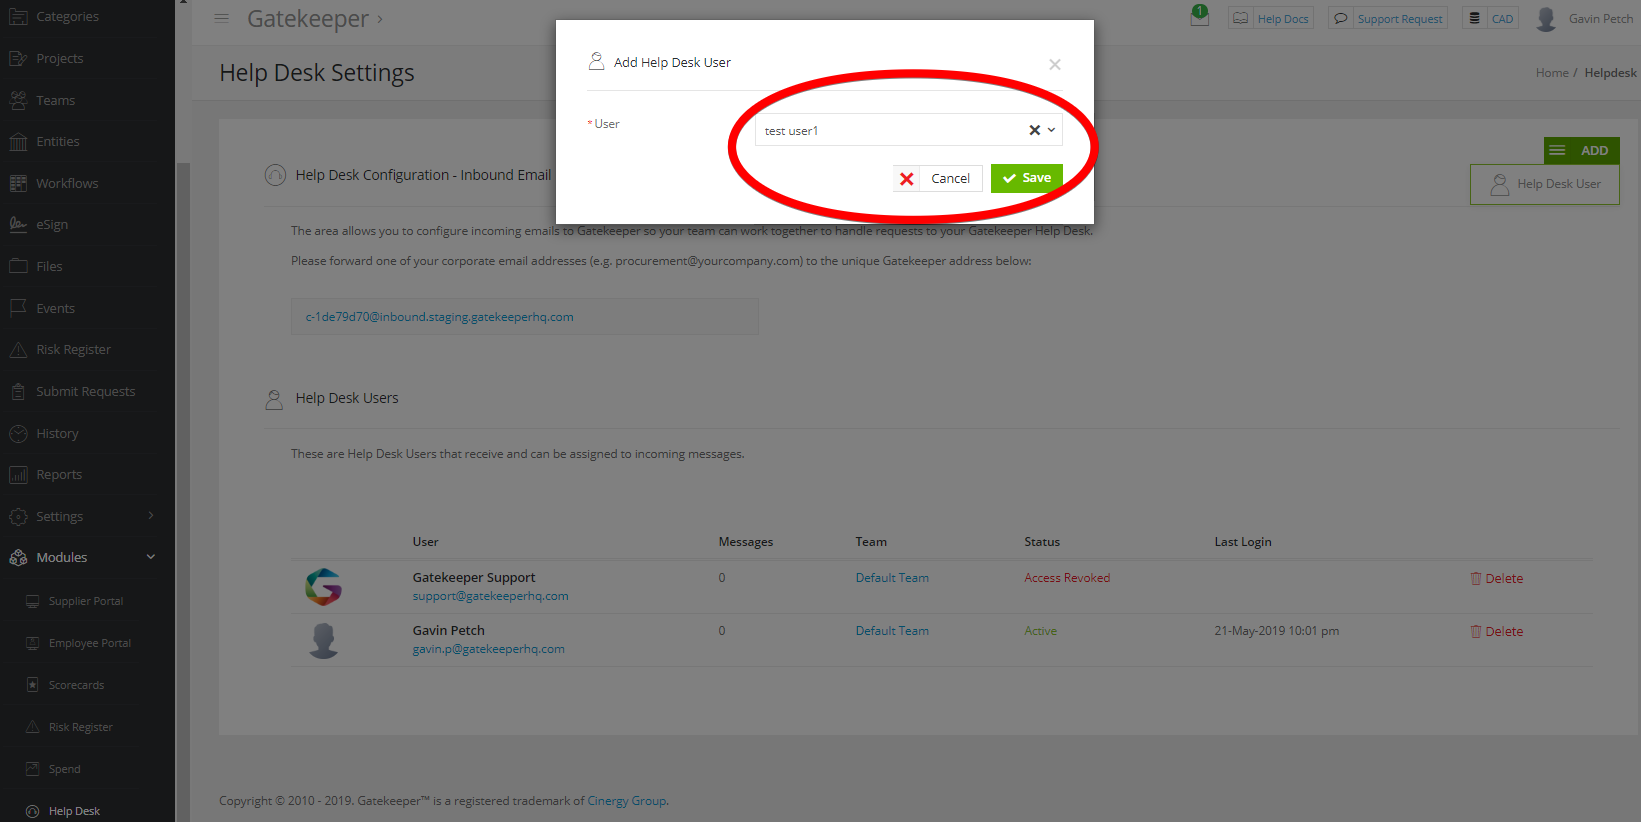Delete the Gatekeeper Support user

(x=1496, y=579)
